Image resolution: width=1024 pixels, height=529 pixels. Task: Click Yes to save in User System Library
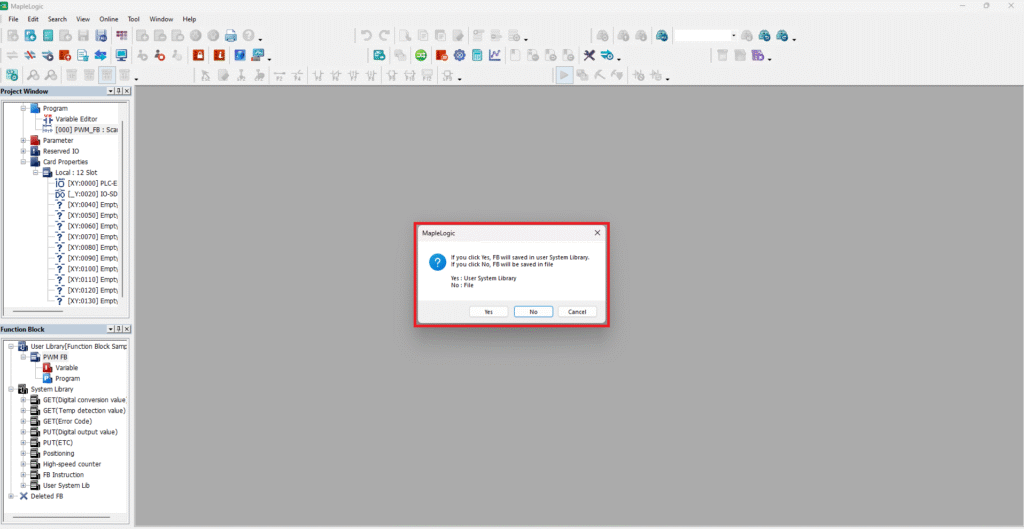click(x=488, y=312)
